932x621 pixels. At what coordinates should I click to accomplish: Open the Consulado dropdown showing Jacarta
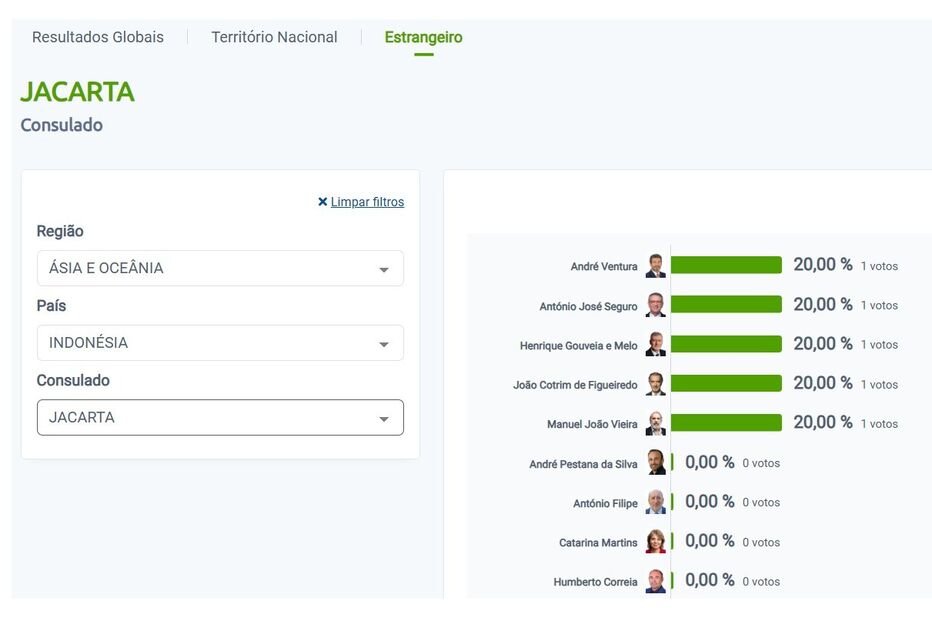click(x=220, y=418)
